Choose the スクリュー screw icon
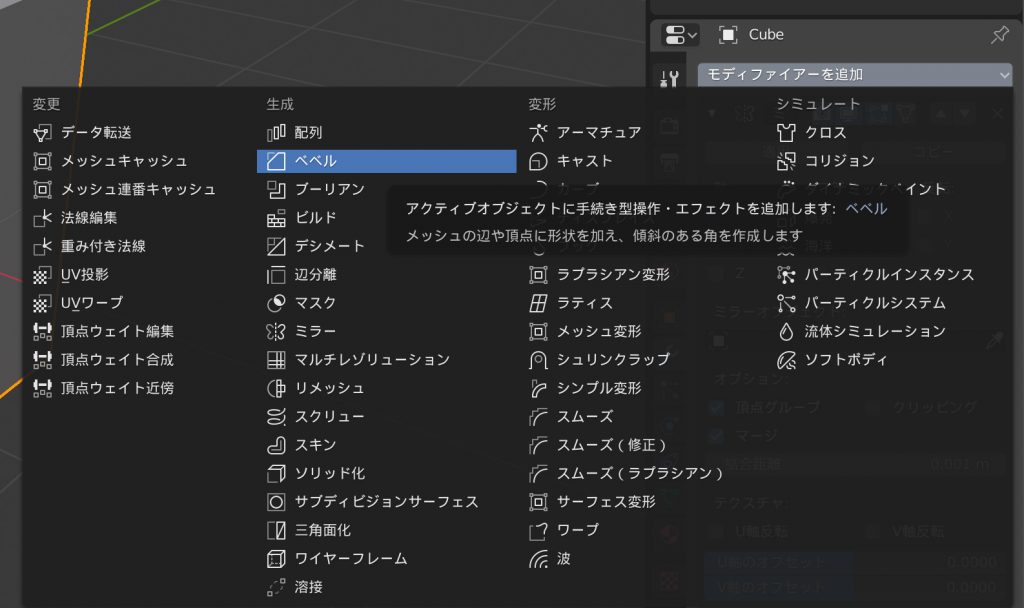This screenshot has width=1024, height=608. [276, 417]
